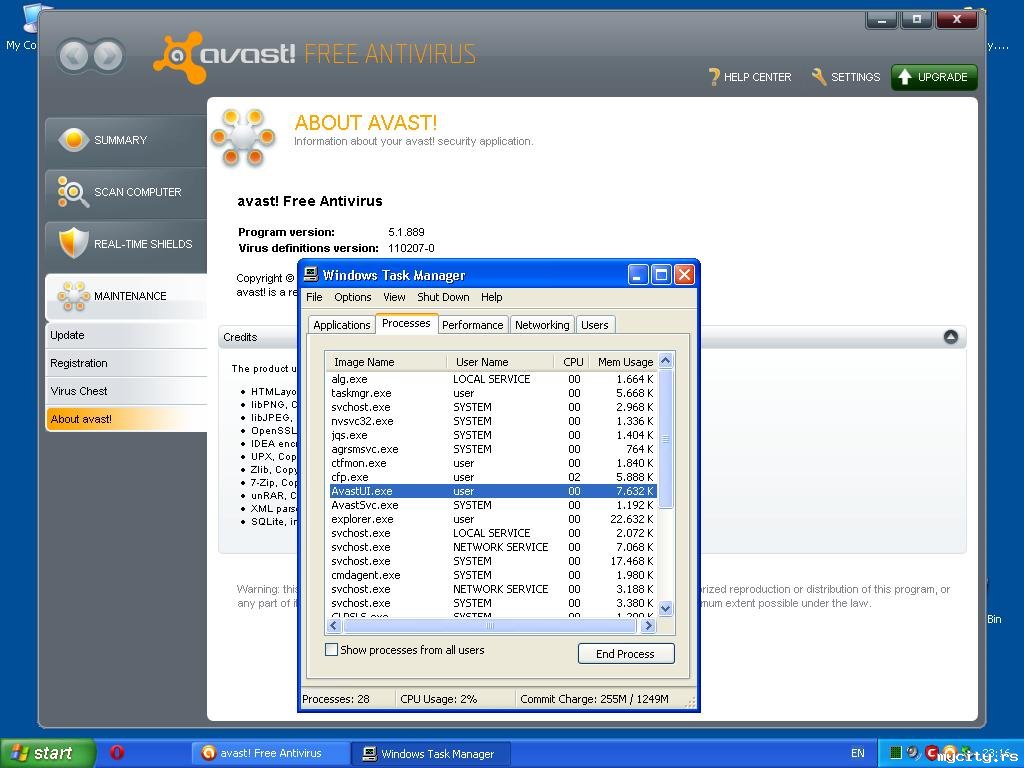1024x768 pixels.
Task: Switch to the Networking tab
Action: coord(542,325)
